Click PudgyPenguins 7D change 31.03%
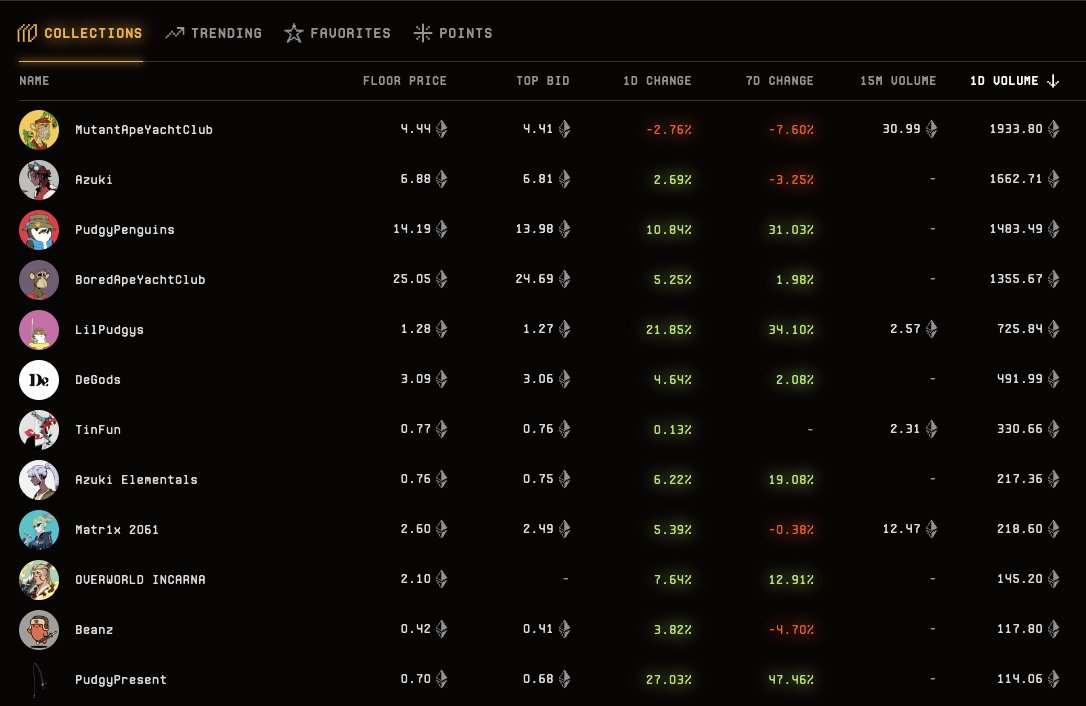 (x=791, y=229)
